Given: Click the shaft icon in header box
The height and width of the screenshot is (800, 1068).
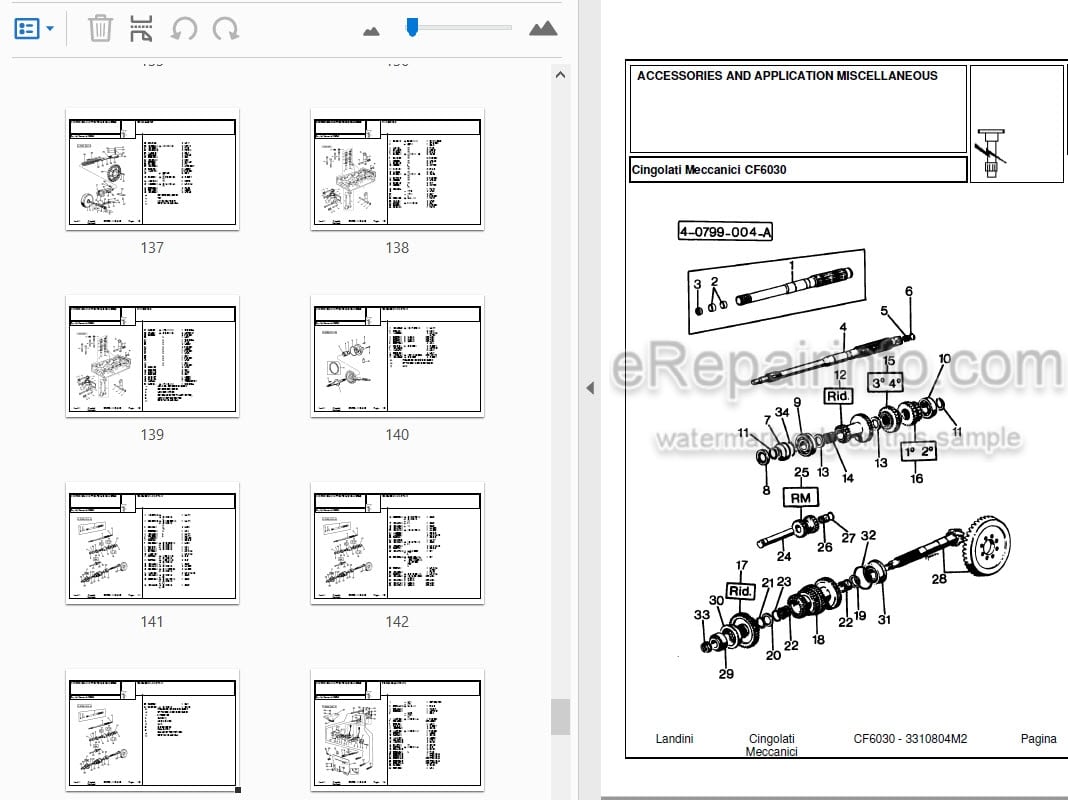Looking at the screenshot, I should coord(992,153).
